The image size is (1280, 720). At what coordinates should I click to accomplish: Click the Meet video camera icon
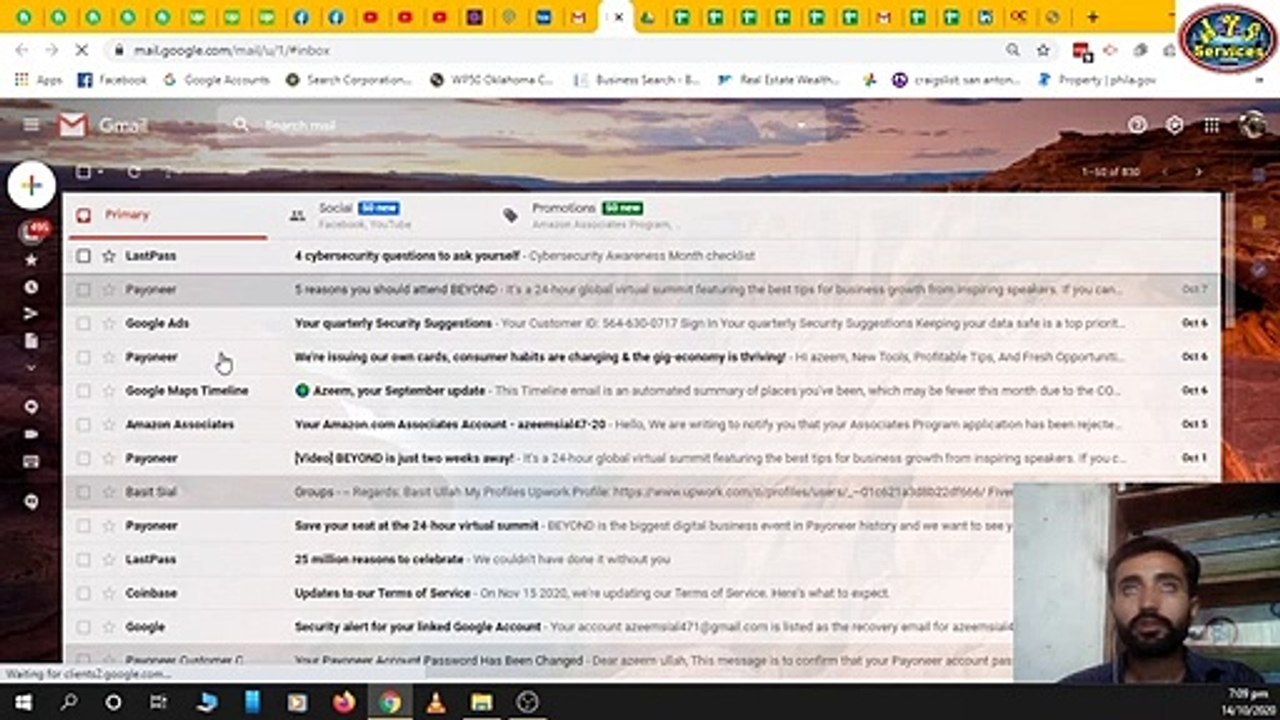(31, 434)
